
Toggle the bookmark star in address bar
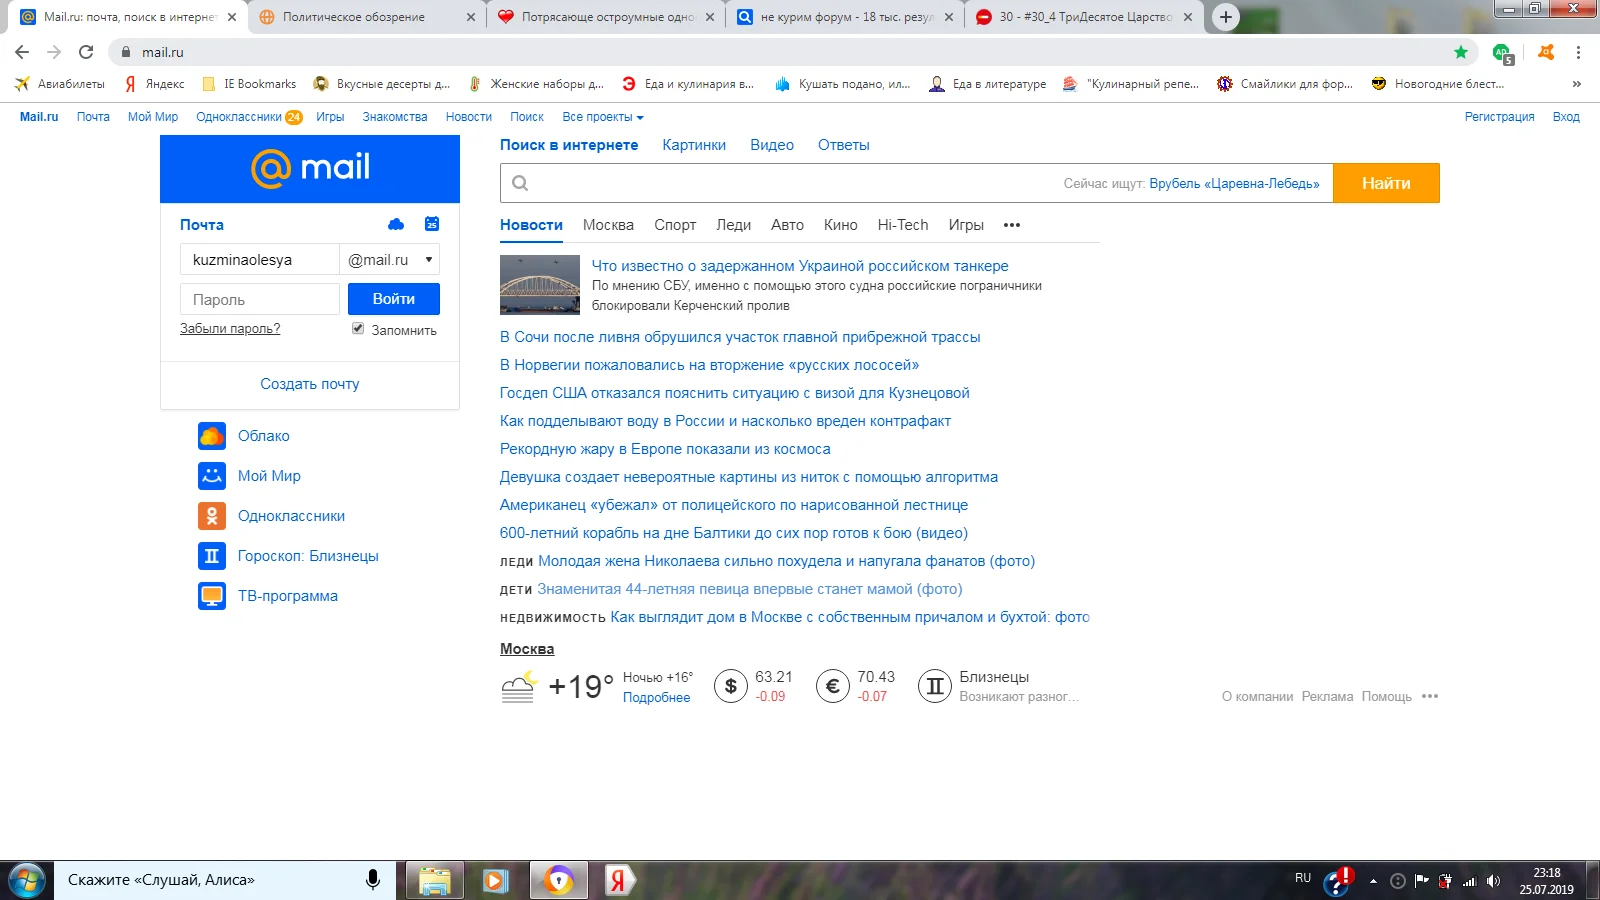tap(1461, 51)
